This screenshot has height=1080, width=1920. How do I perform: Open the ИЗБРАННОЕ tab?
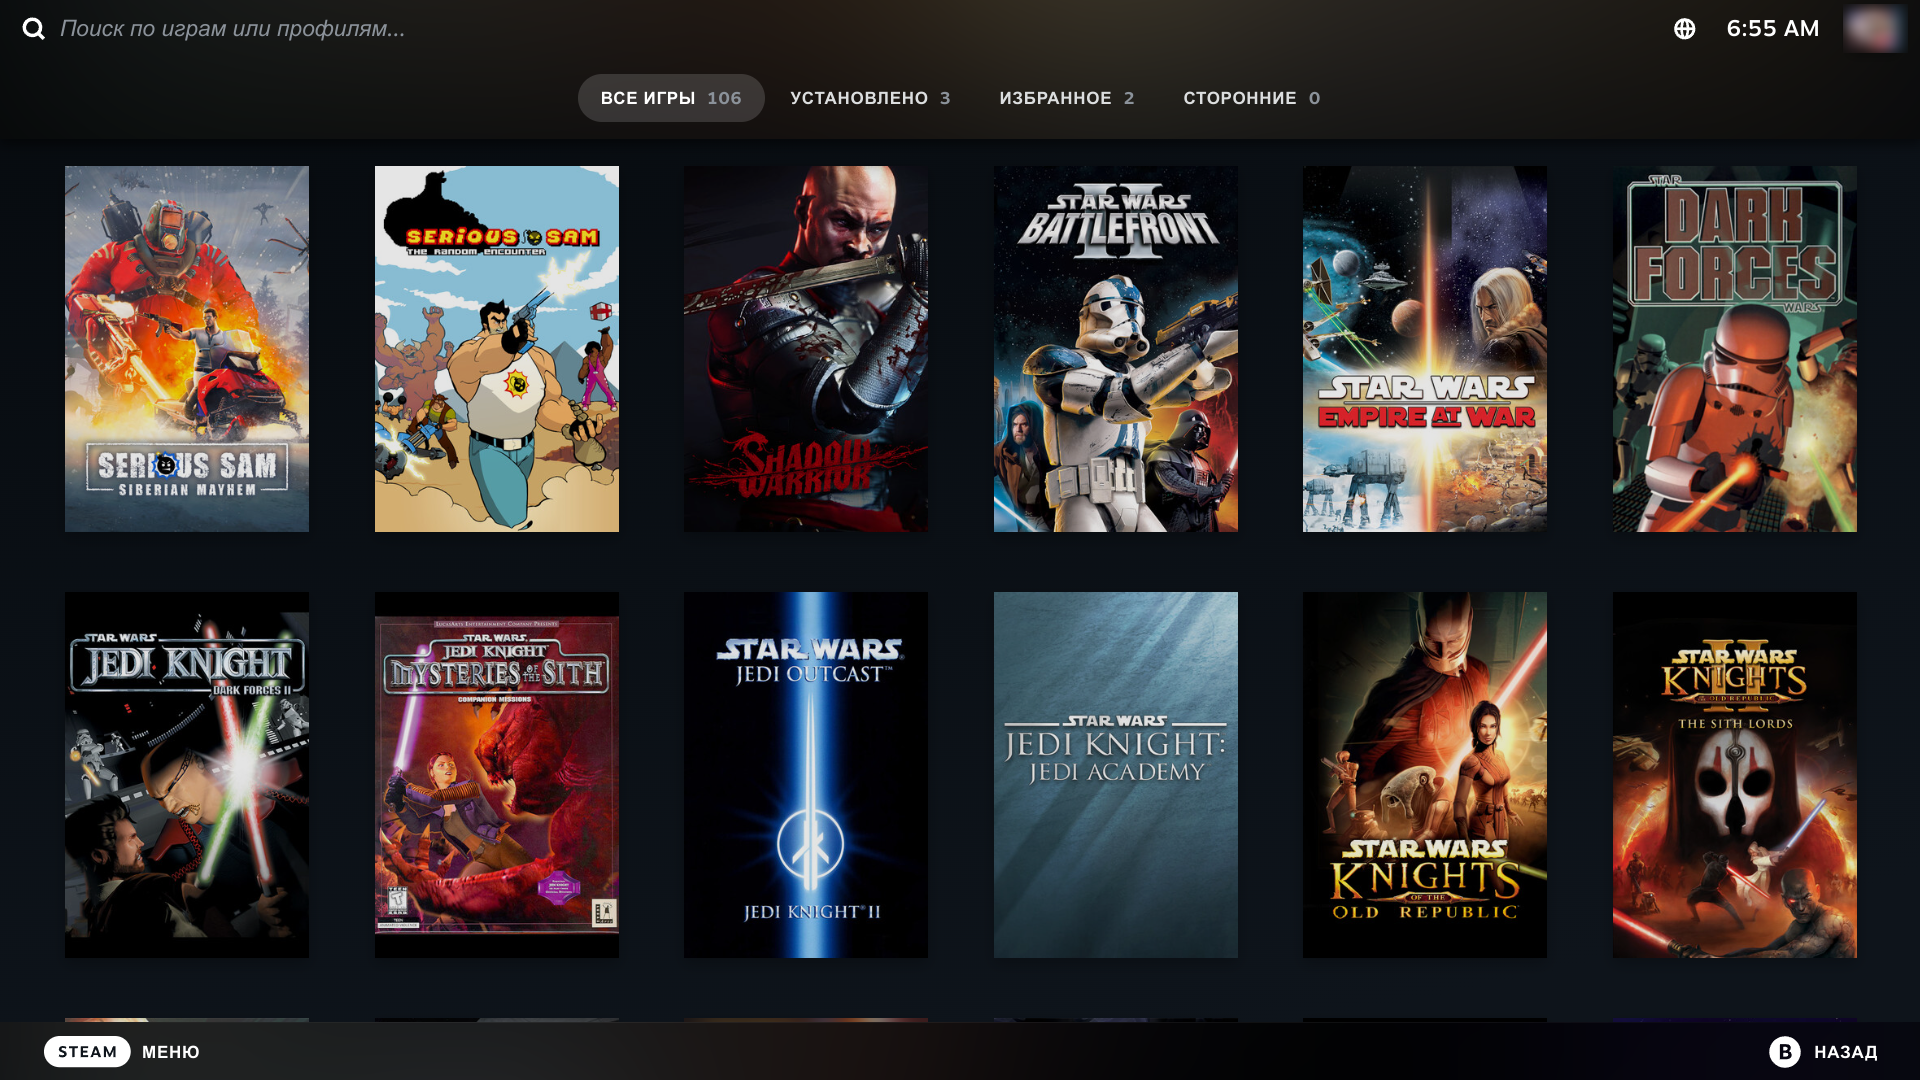pyautogui.click(x=1067, y=98)
